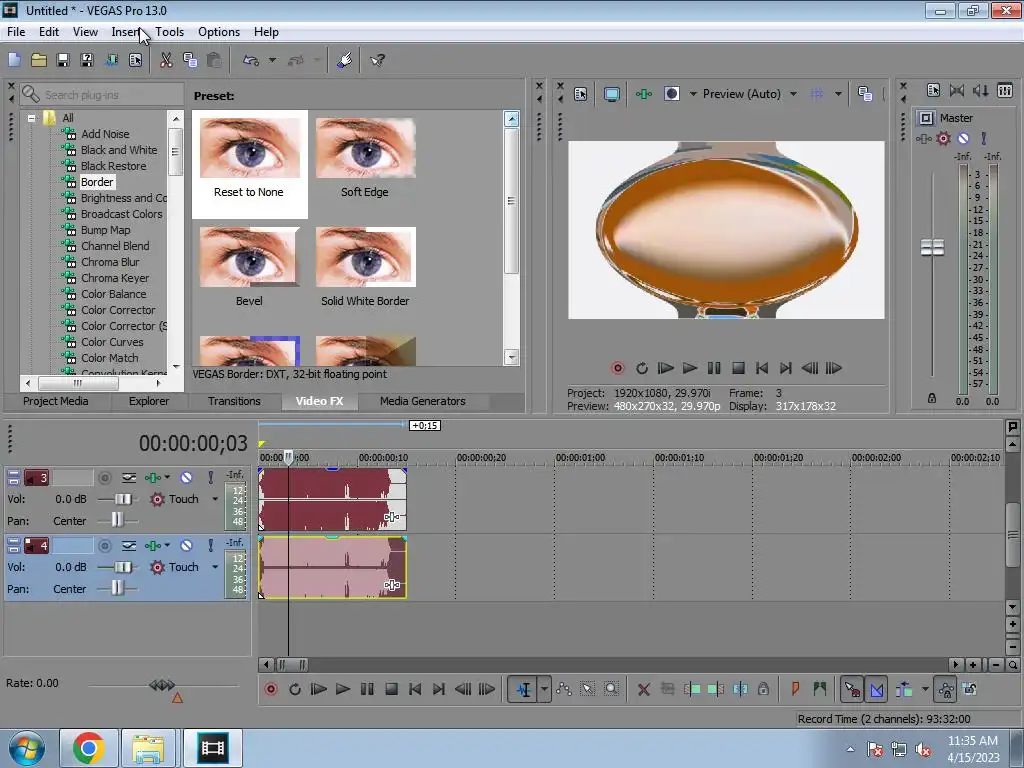Screen dimensions: 1024x768
Task: Click the Dim Output speaker icon
Action: pos(980,90)
